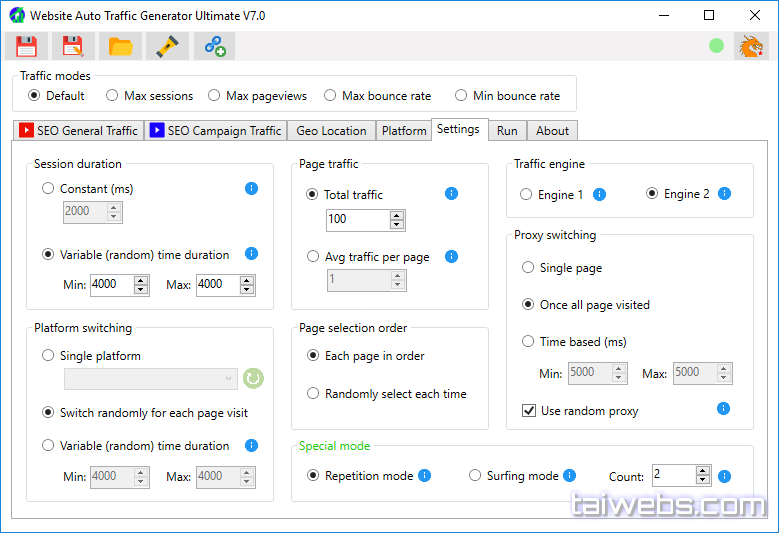Select the Surfing mode radio button
779x533 pixels.
pos(476,476)
